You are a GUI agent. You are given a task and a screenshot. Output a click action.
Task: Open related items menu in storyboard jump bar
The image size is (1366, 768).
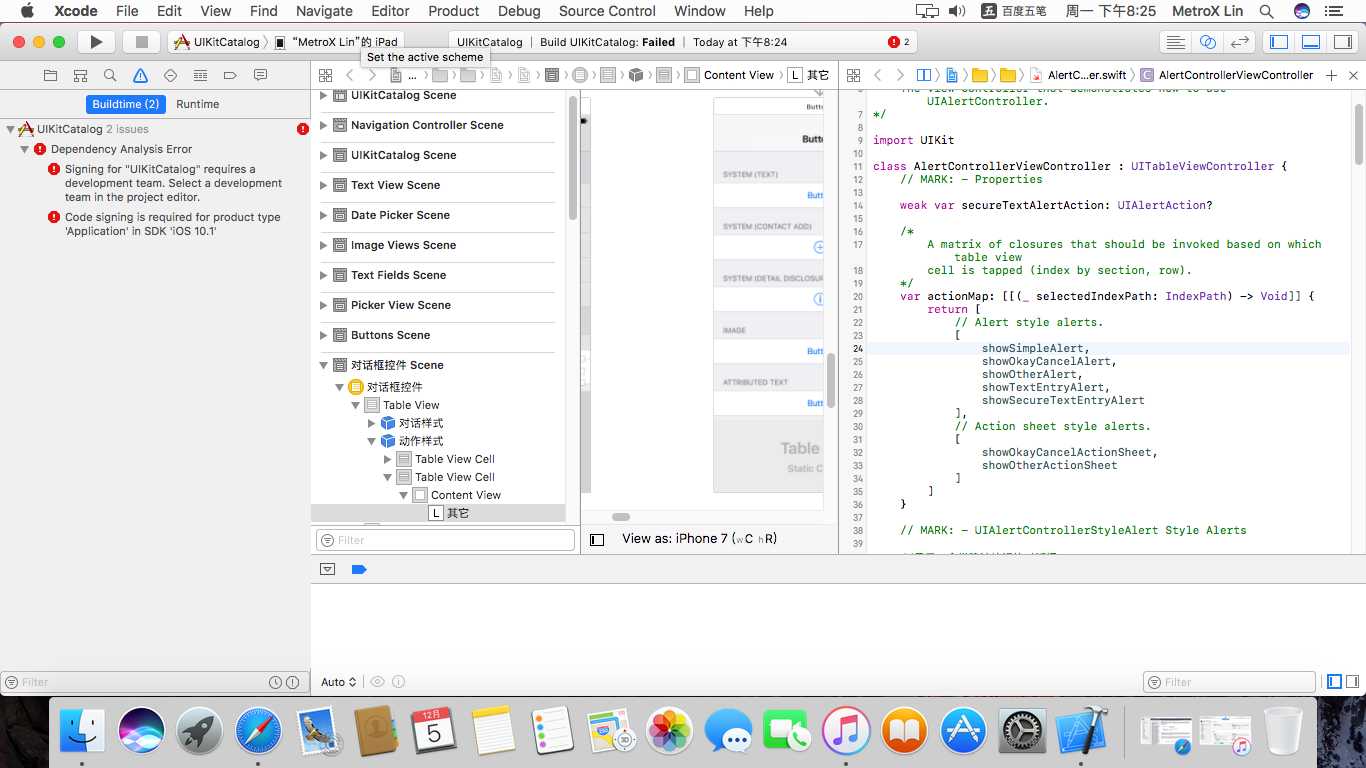click(326, 75)
